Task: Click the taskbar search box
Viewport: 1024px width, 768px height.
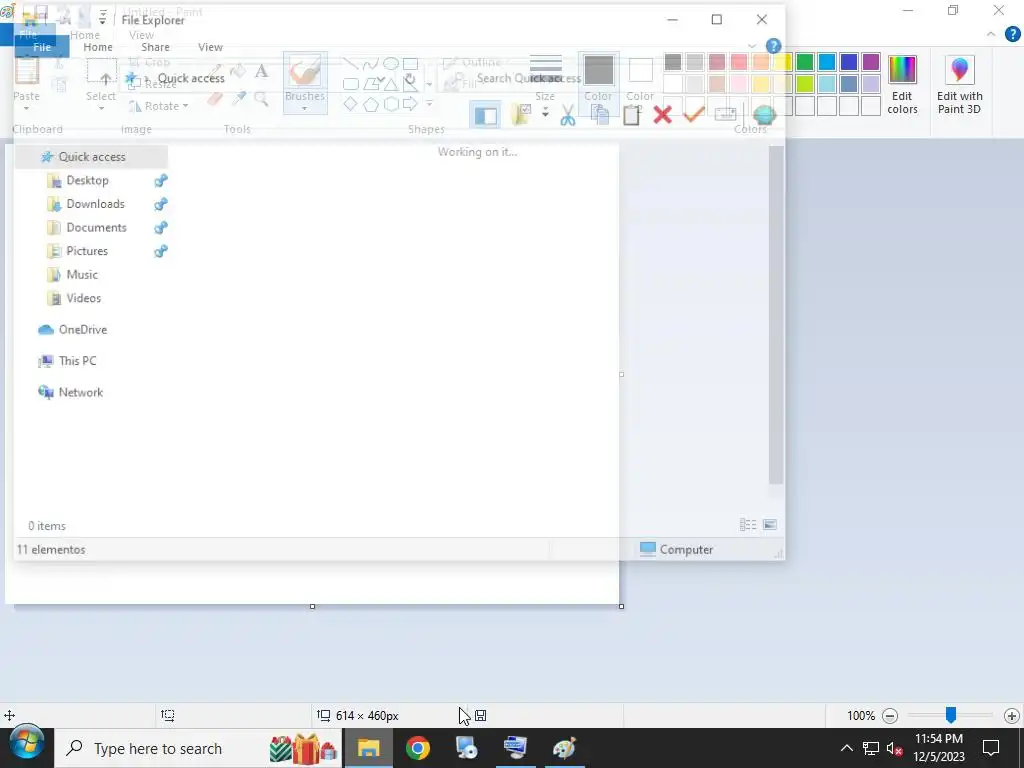Action: pyautogui.click(x=196, y=748)
